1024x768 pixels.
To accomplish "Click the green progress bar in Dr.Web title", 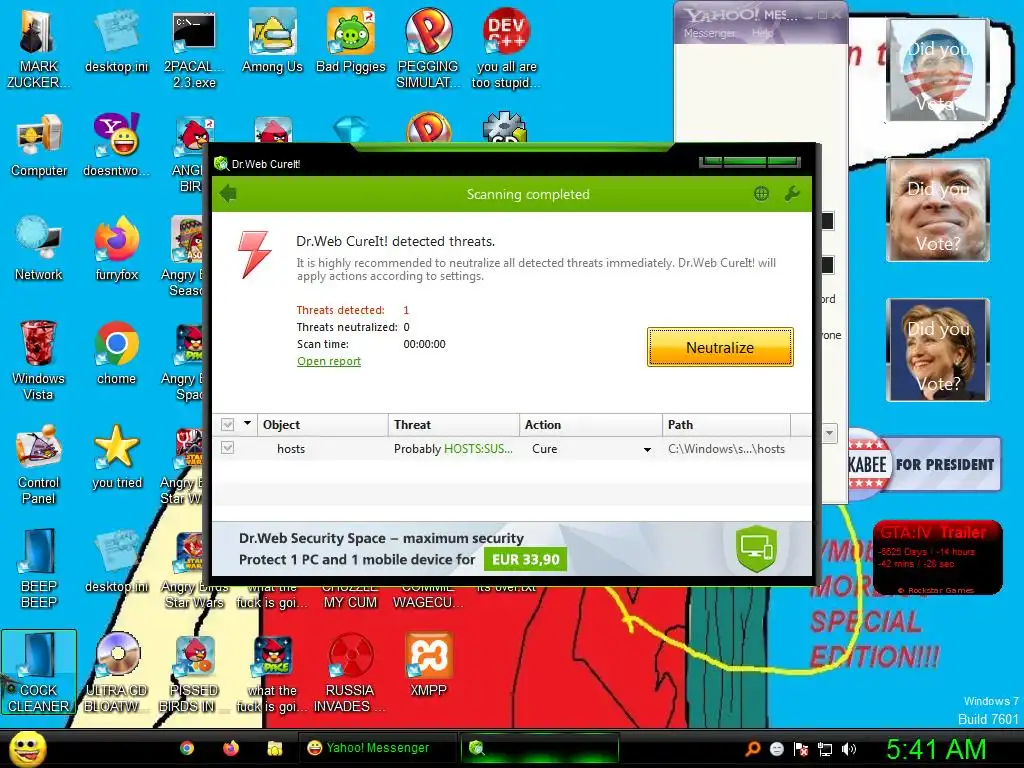I will click(x=750, y=161).
